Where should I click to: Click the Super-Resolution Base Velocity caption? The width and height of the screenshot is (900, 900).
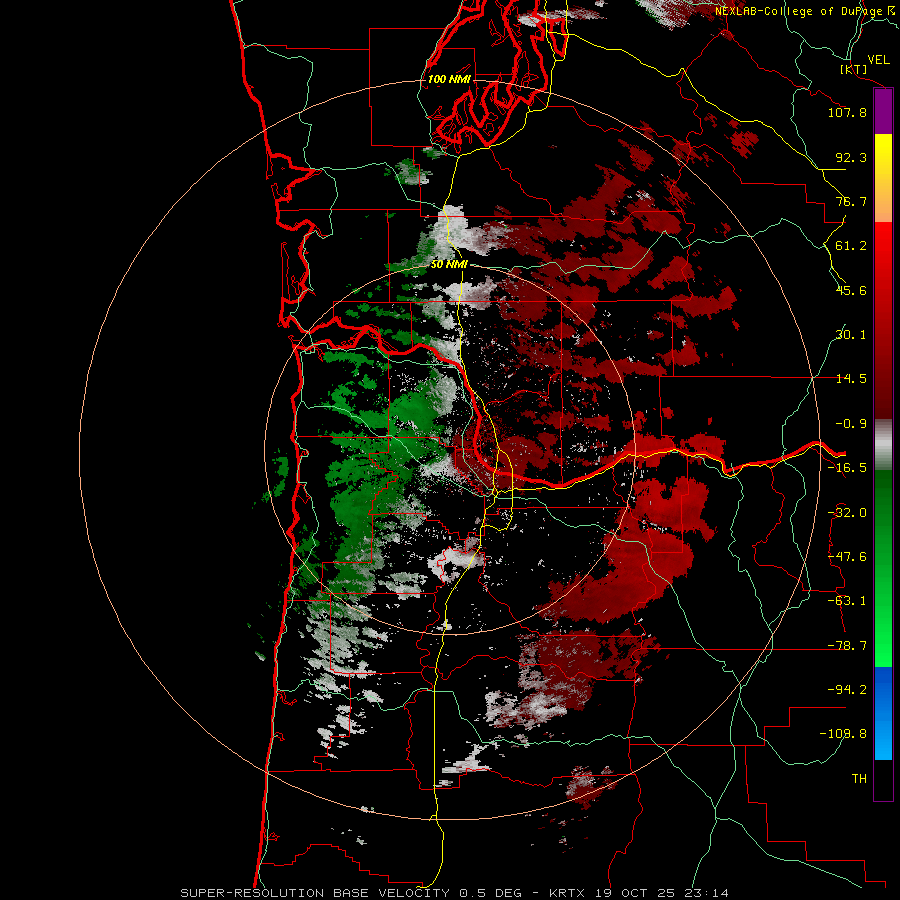455,893
